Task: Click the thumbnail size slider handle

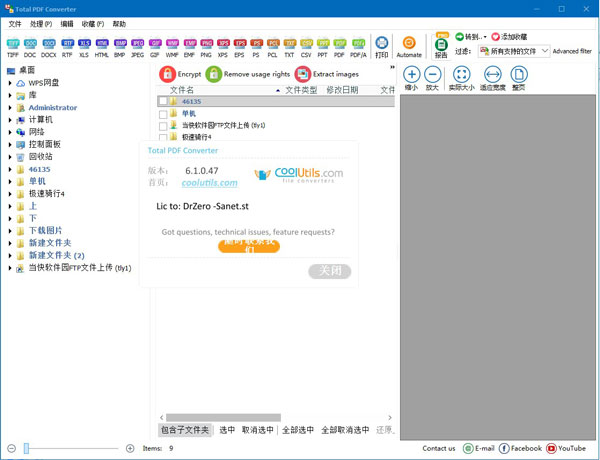Action: pyautogui.click(x=26, y=448)
